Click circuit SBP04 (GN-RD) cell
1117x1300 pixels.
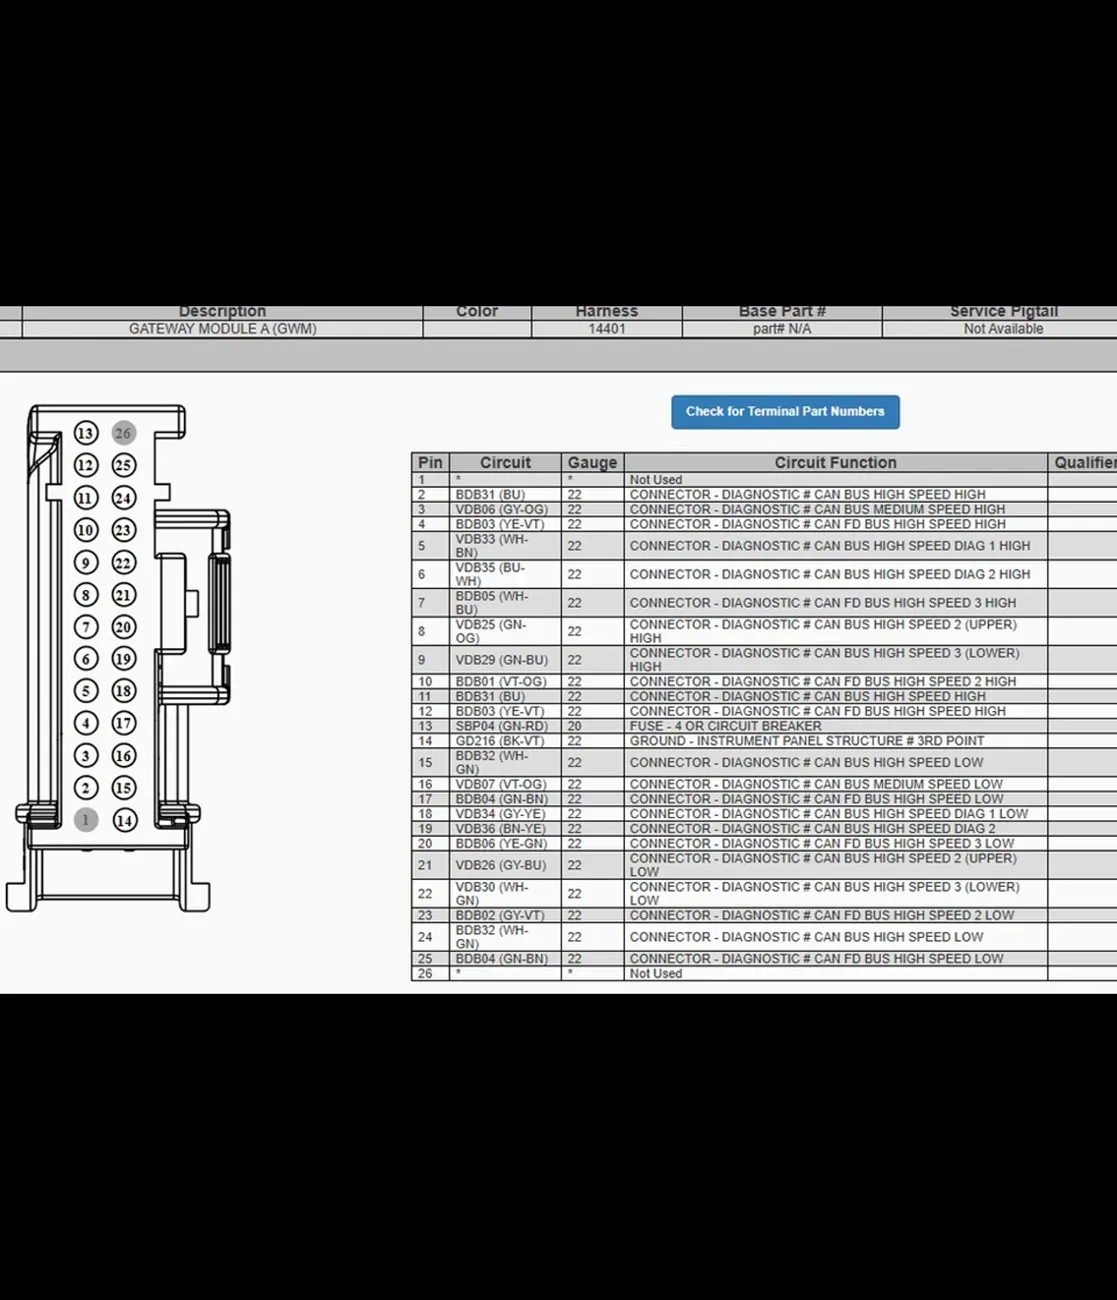click(505, 727)
